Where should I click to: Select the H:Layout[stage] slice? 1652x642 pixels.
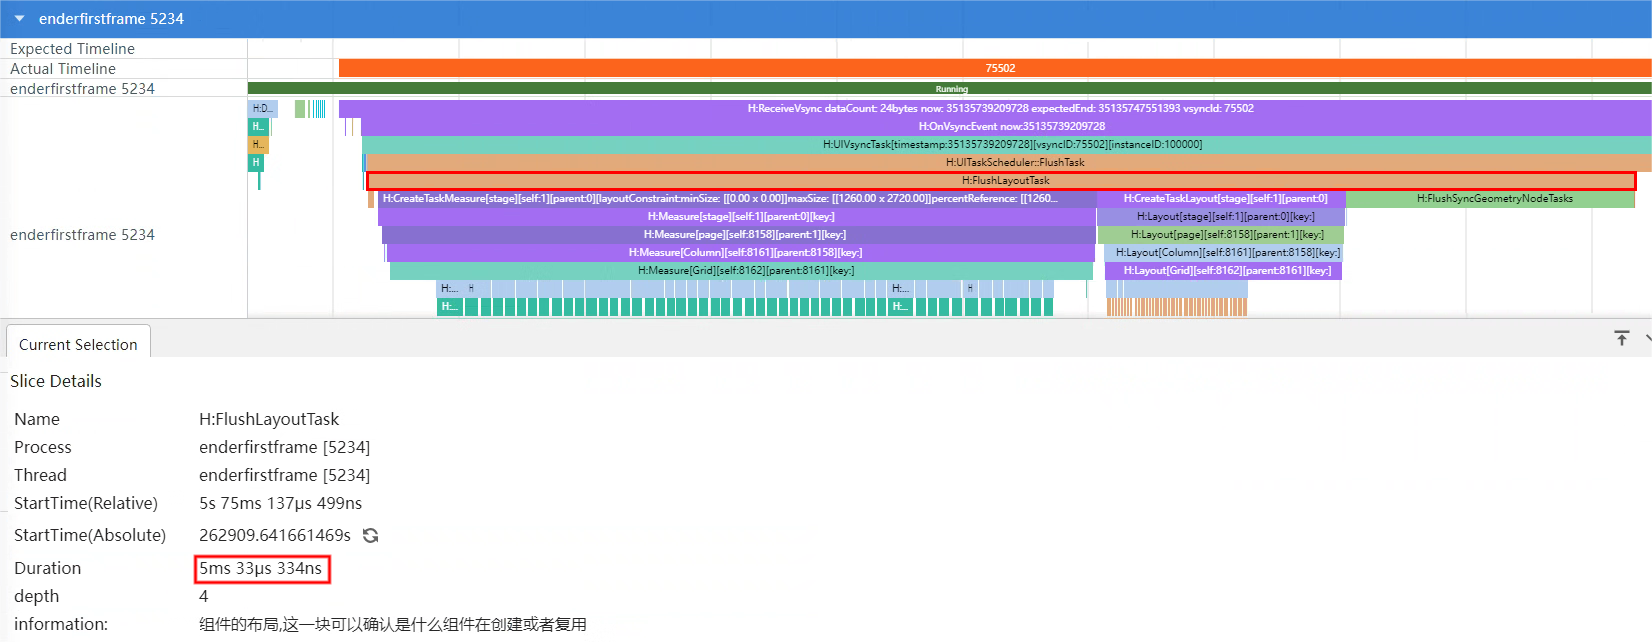pos(1221,216)
